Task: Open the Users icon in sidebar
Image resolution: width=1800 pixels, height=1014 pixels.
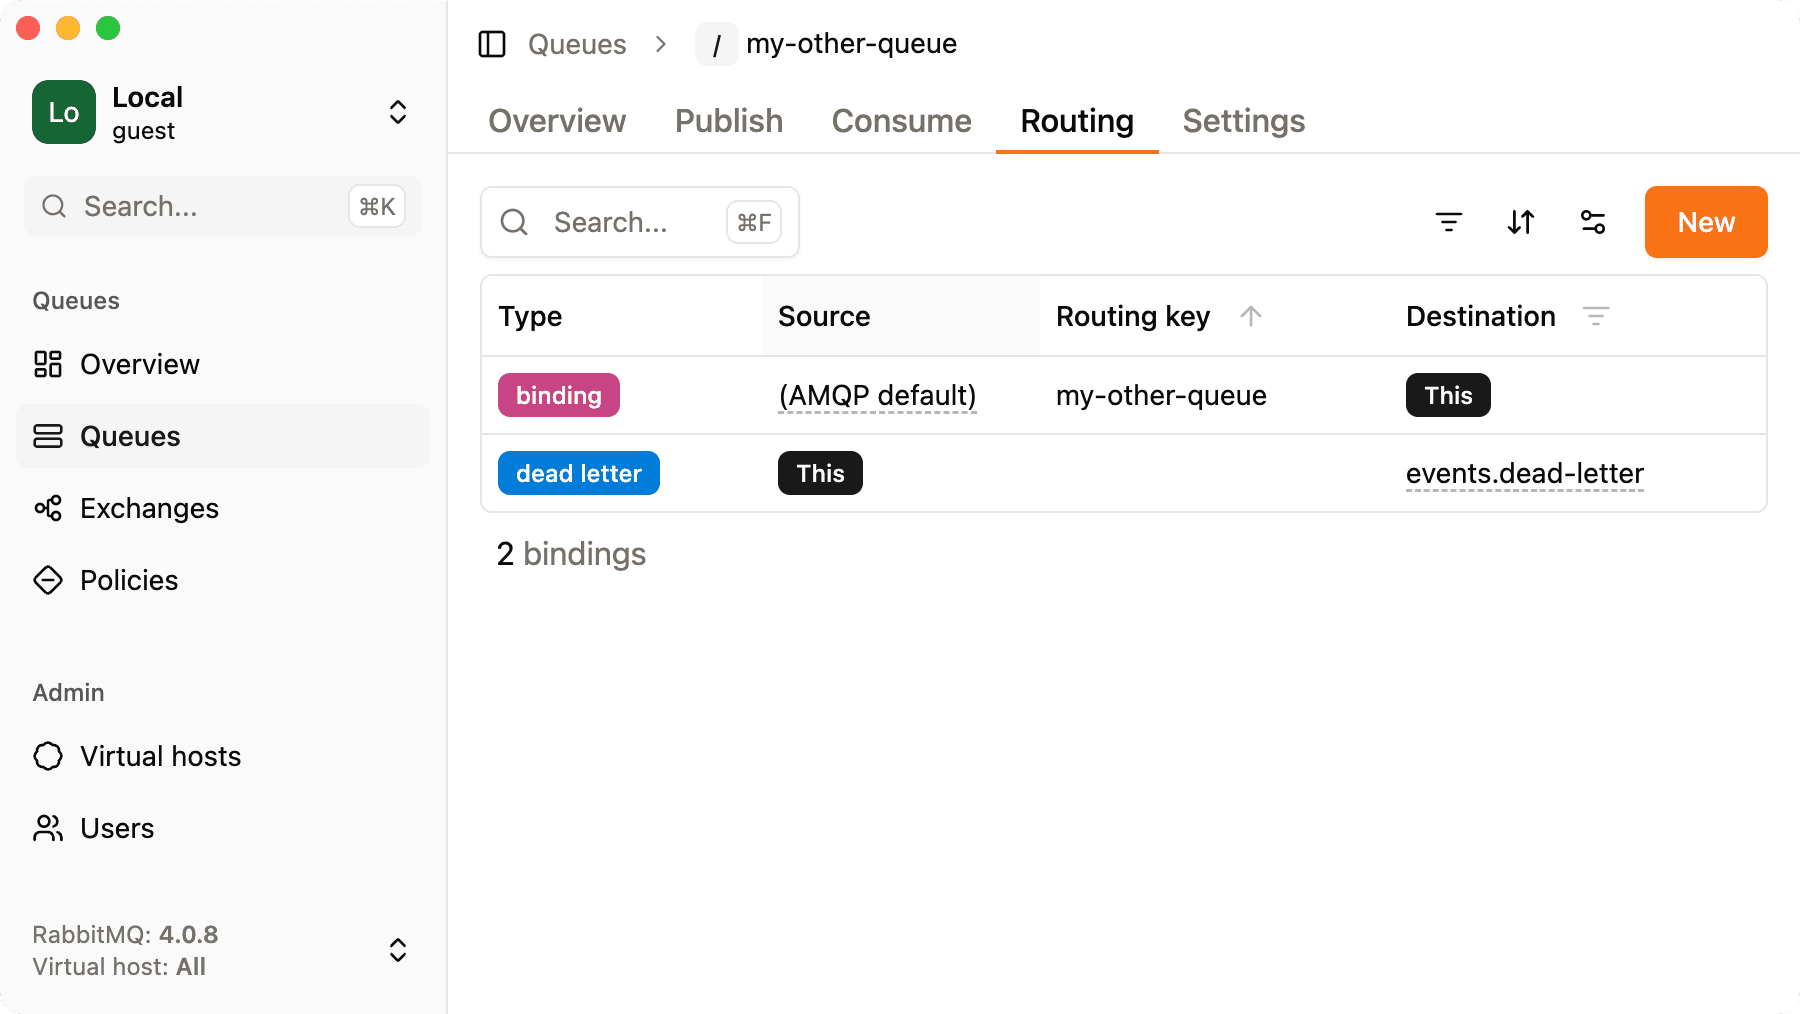Action: point(47,828)
